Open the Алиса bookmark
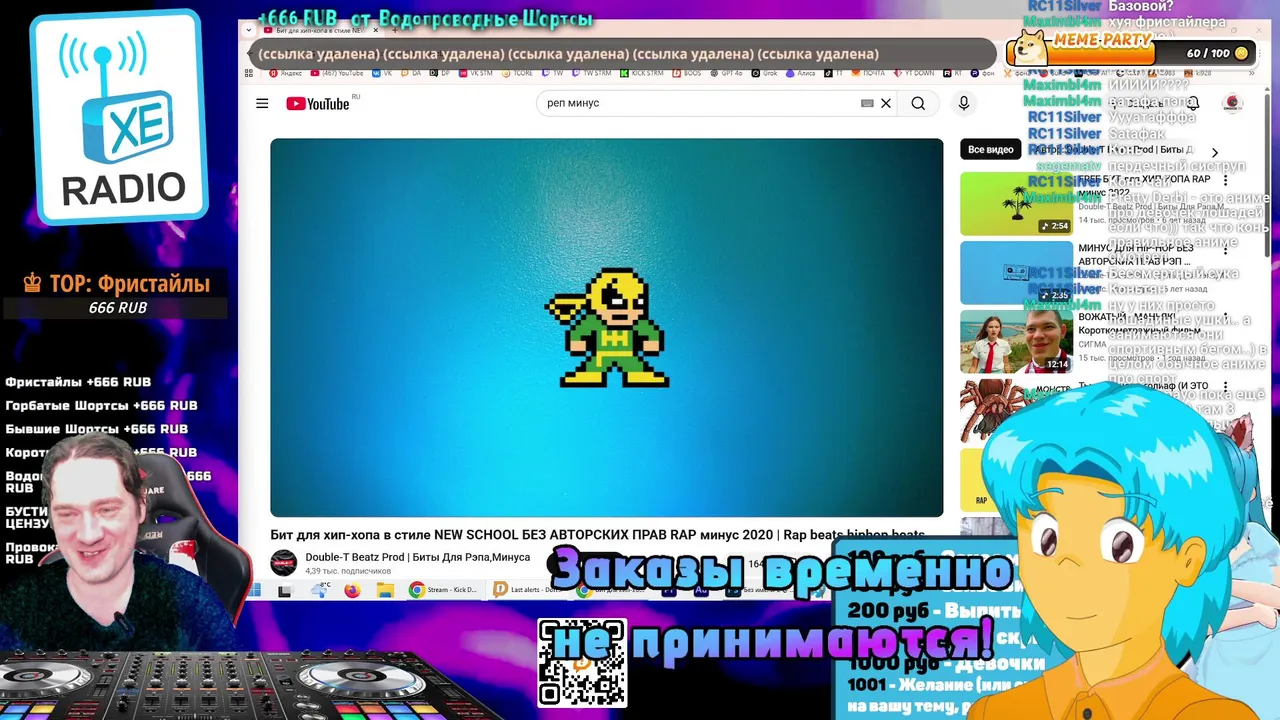This screenshot has width=1280, height=720. [x=800, y=73]
